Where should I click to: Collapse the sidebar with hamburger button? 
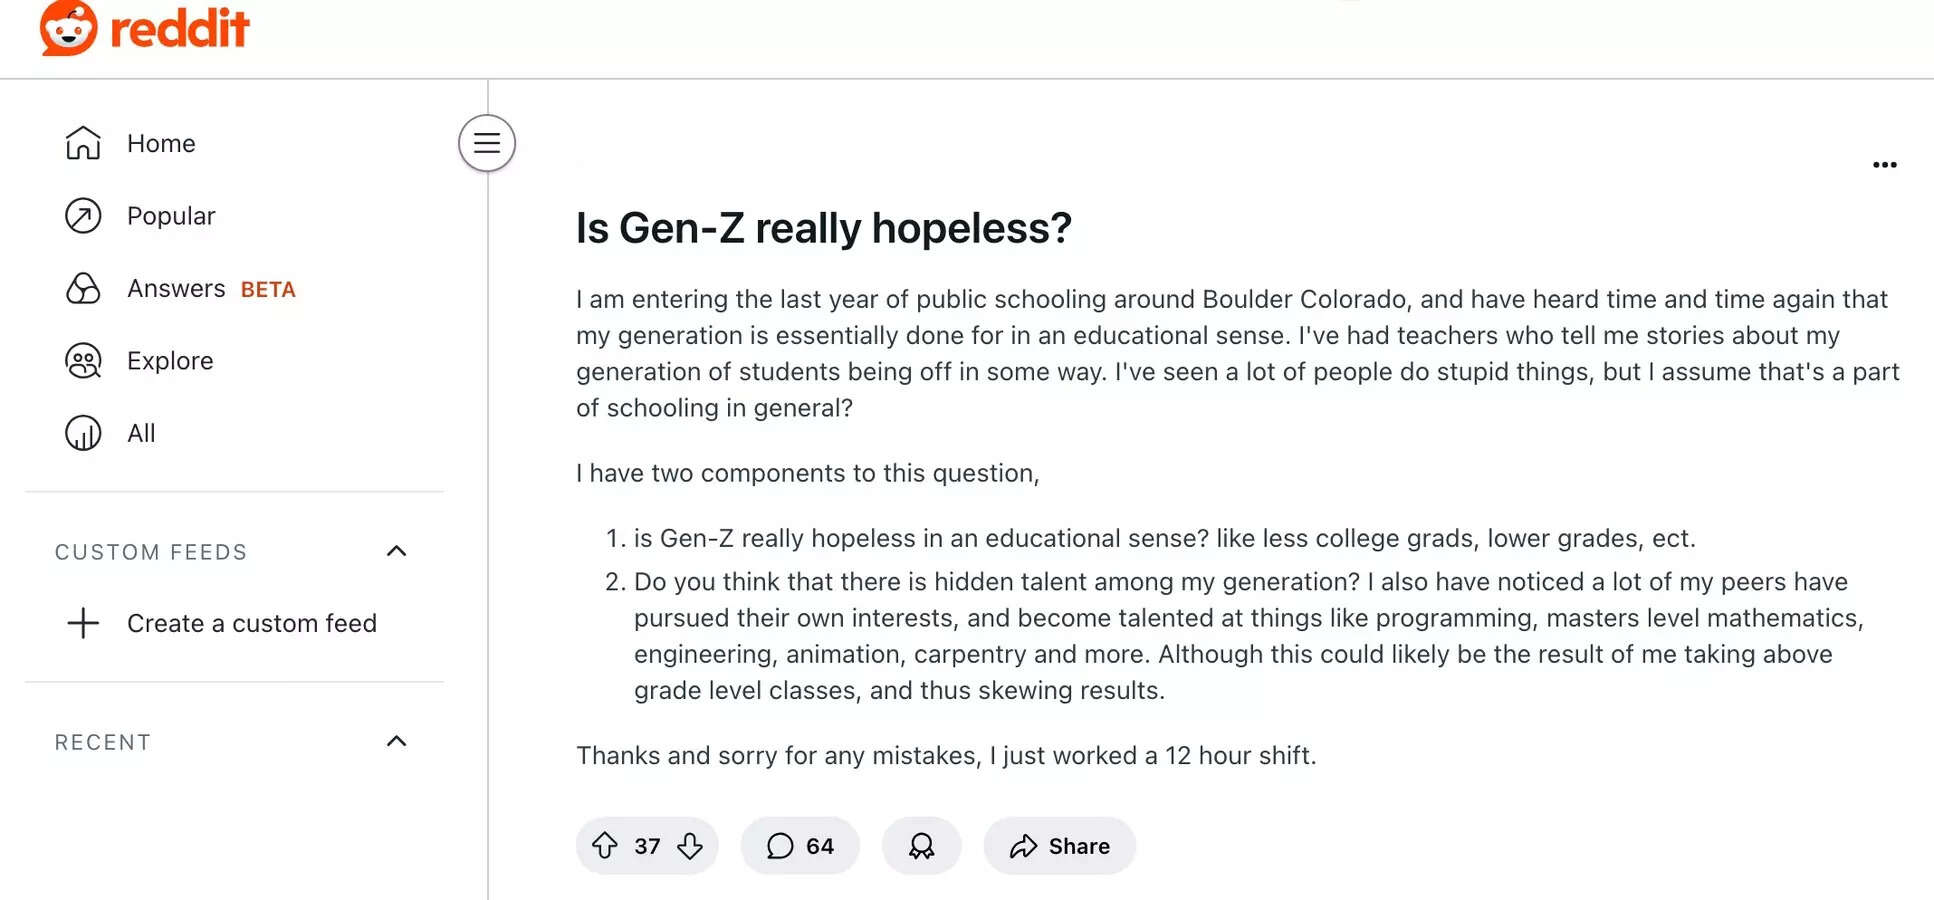pos(487,143)
